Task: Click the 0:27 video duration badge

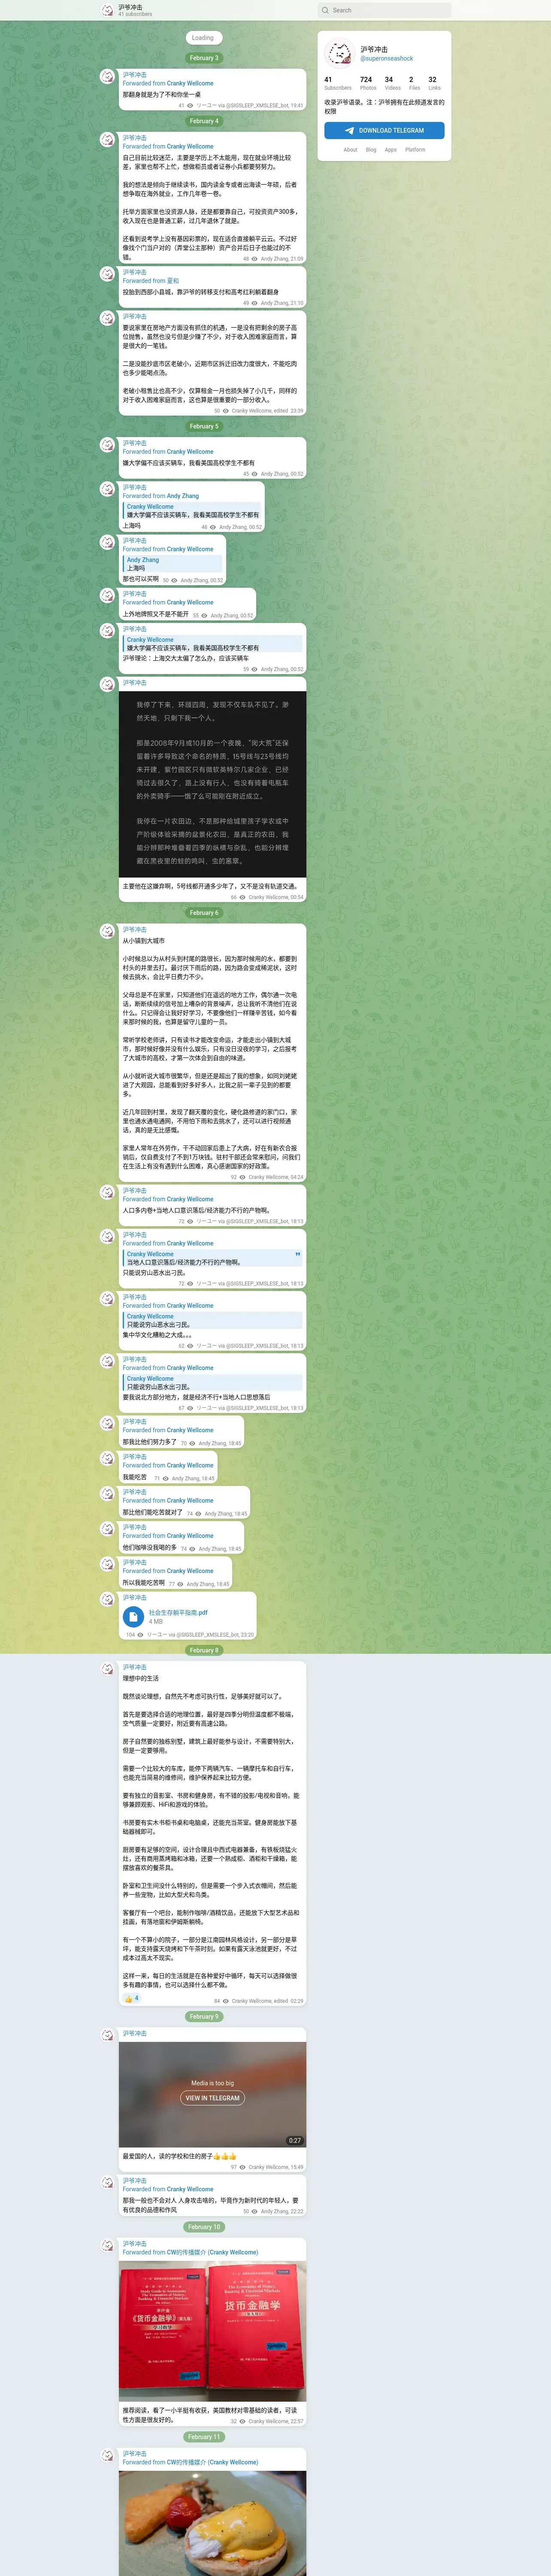Action: pyautogui.click(x=295, y=2141)
